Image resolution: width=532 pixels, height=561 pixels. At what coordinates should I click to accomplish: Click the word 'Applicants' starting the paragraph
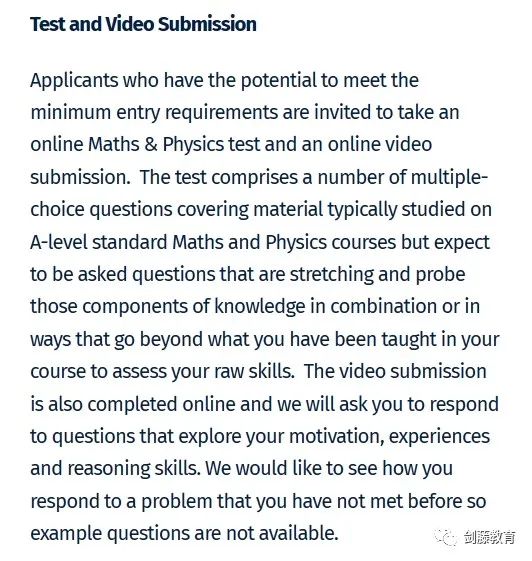(x=74, y=81)
